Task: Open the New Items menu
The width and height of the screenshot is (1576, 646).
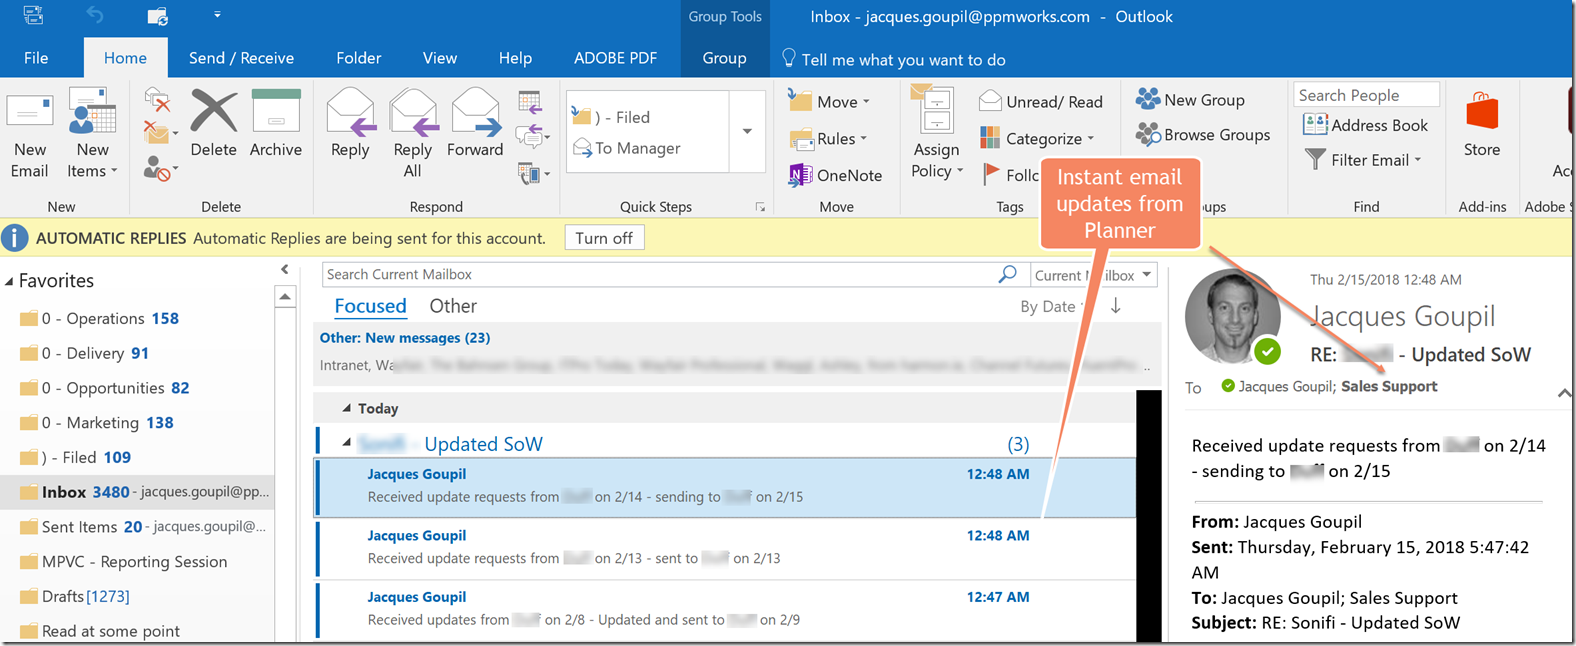Action: [92, 135]
